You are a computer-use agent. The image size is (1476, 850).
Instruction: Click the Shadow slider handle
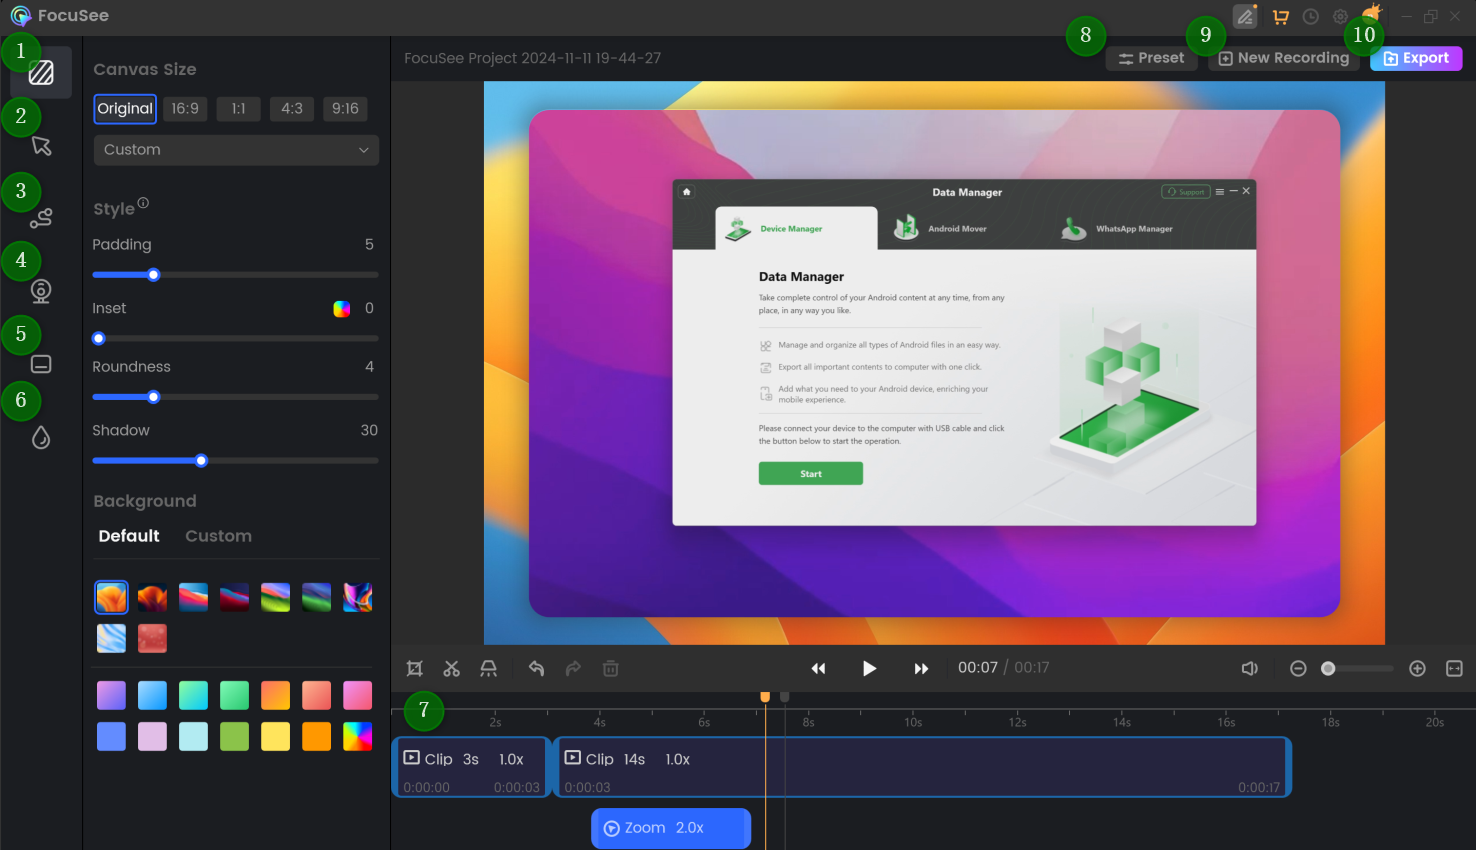click(x=201, y=461)
